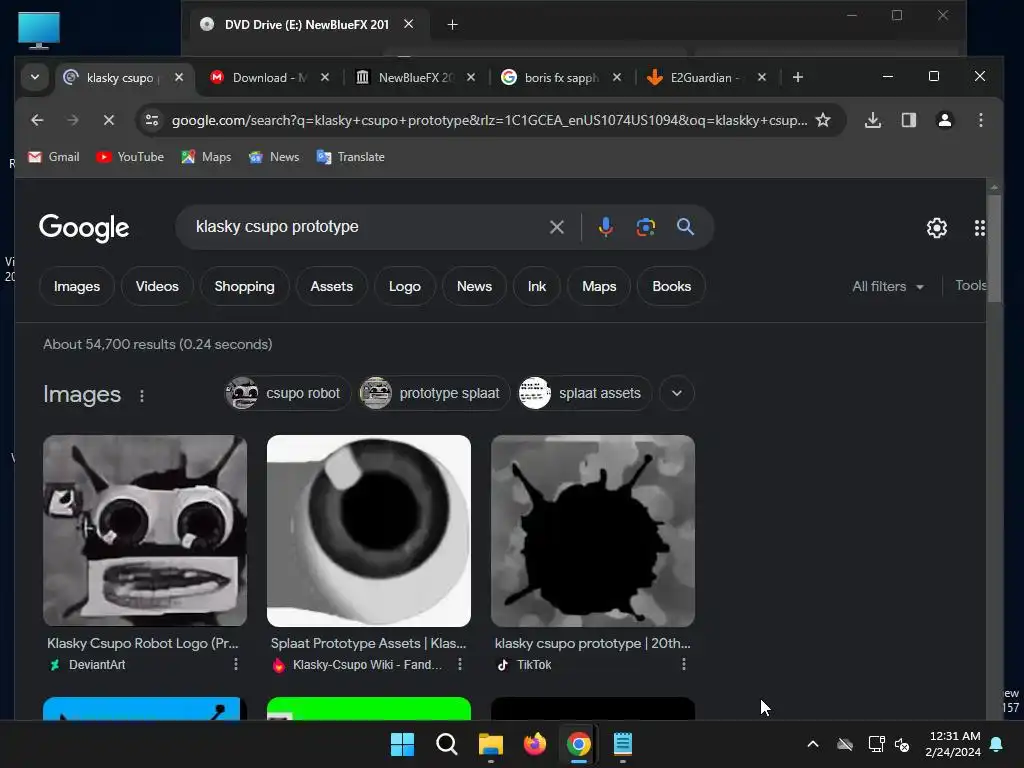Image resolution: width=1024 pixels, height=768 pixels.
Task: Open a new Chrome tab
Action: 797,77
